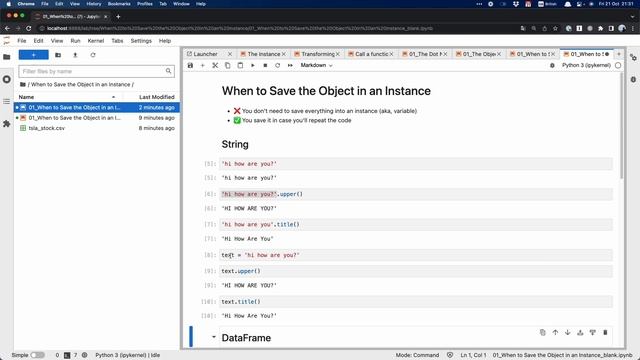Open the cell type Markdown dropdown
Image resolution: width=640 pixels, height=360 pixels.
pos(316,65)
